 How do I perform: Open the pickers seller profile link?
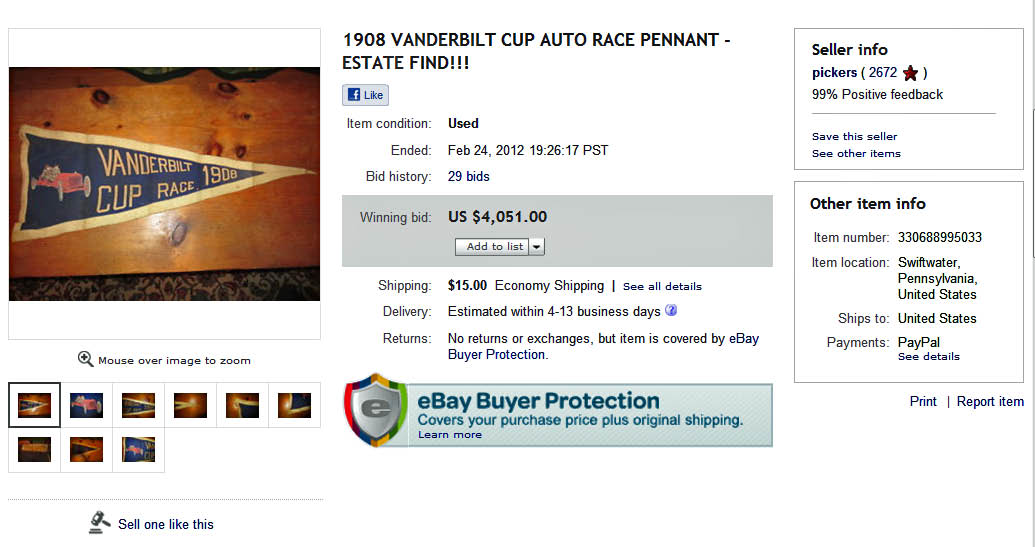tap(834, 73)
